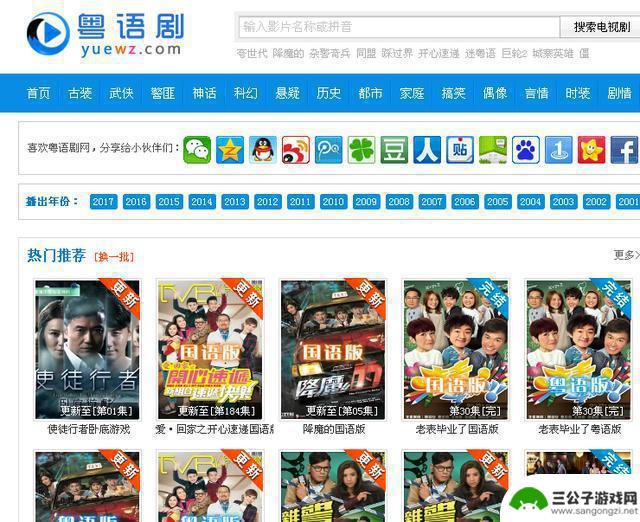Open the 武侠 category
640x522 pixels.
click(121, 93)
